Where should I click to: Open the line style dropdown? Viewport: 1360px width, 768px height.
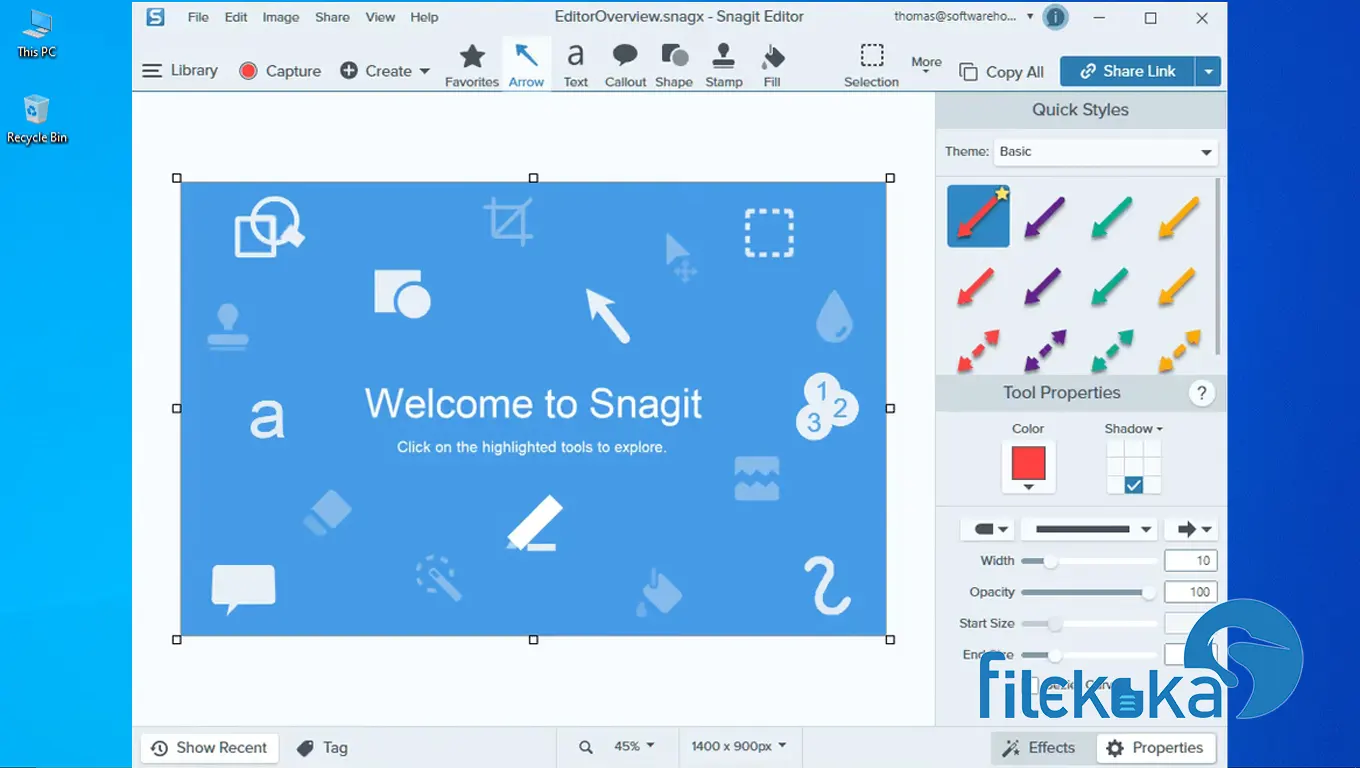[x=1088, y=529]
